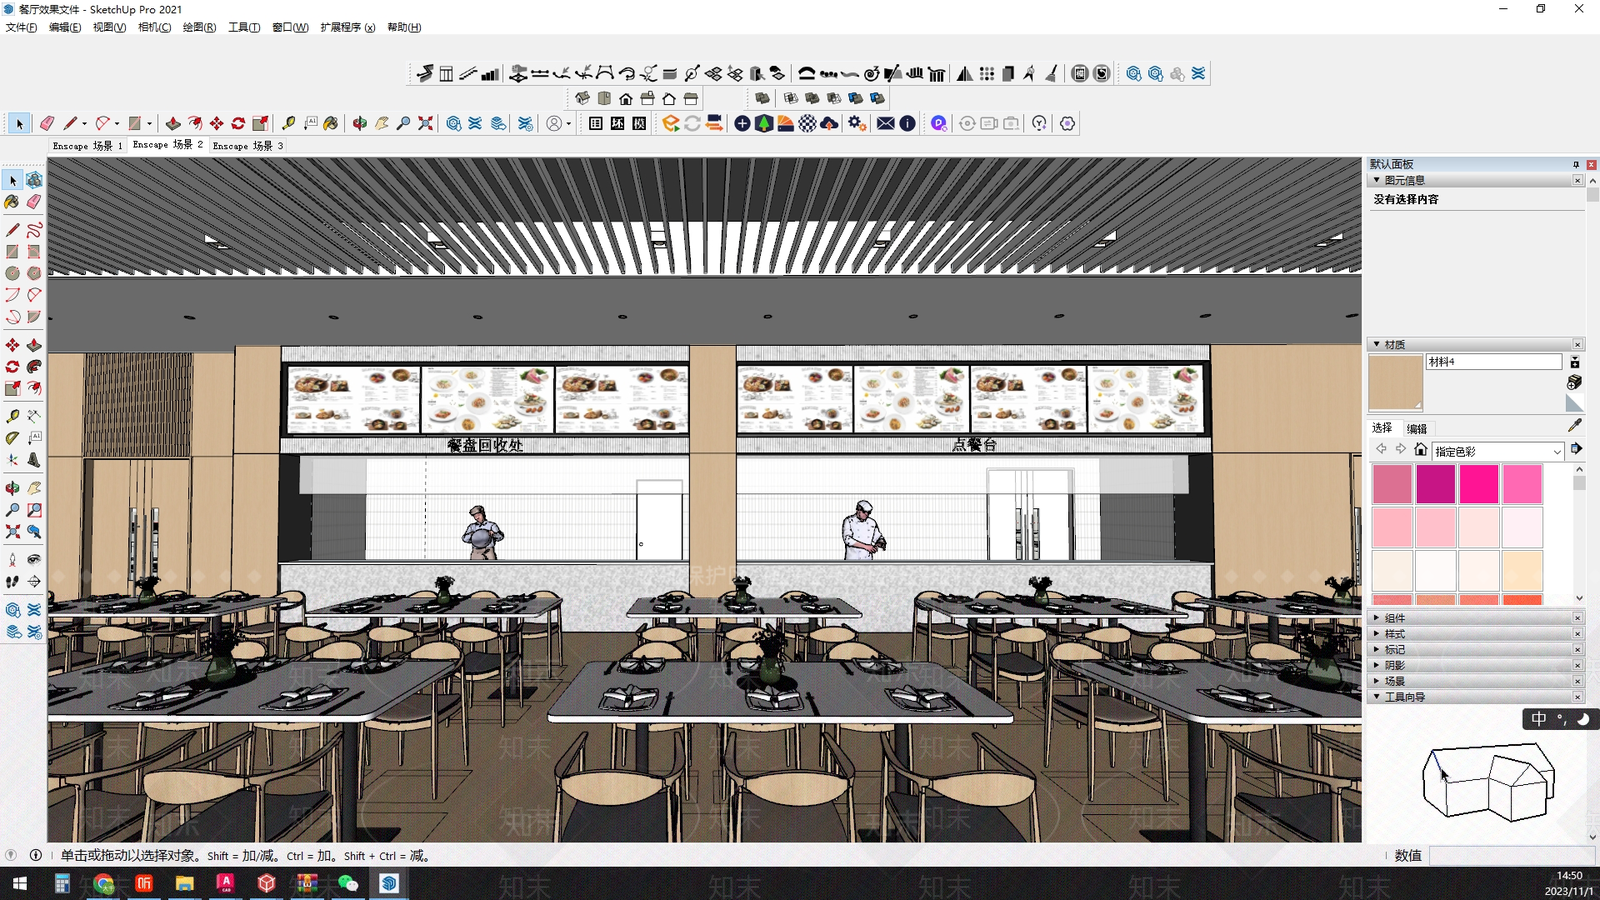The image size is (1600, 900).
Task: Click the 材料4 material name field
Action: (1494, 362)
